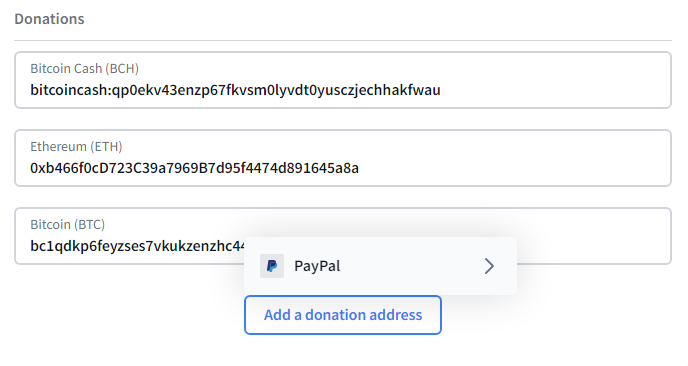Click the Bitcoin Cash (BCH) field label
The image size is (688, 366).
click(x=84, y=68)
